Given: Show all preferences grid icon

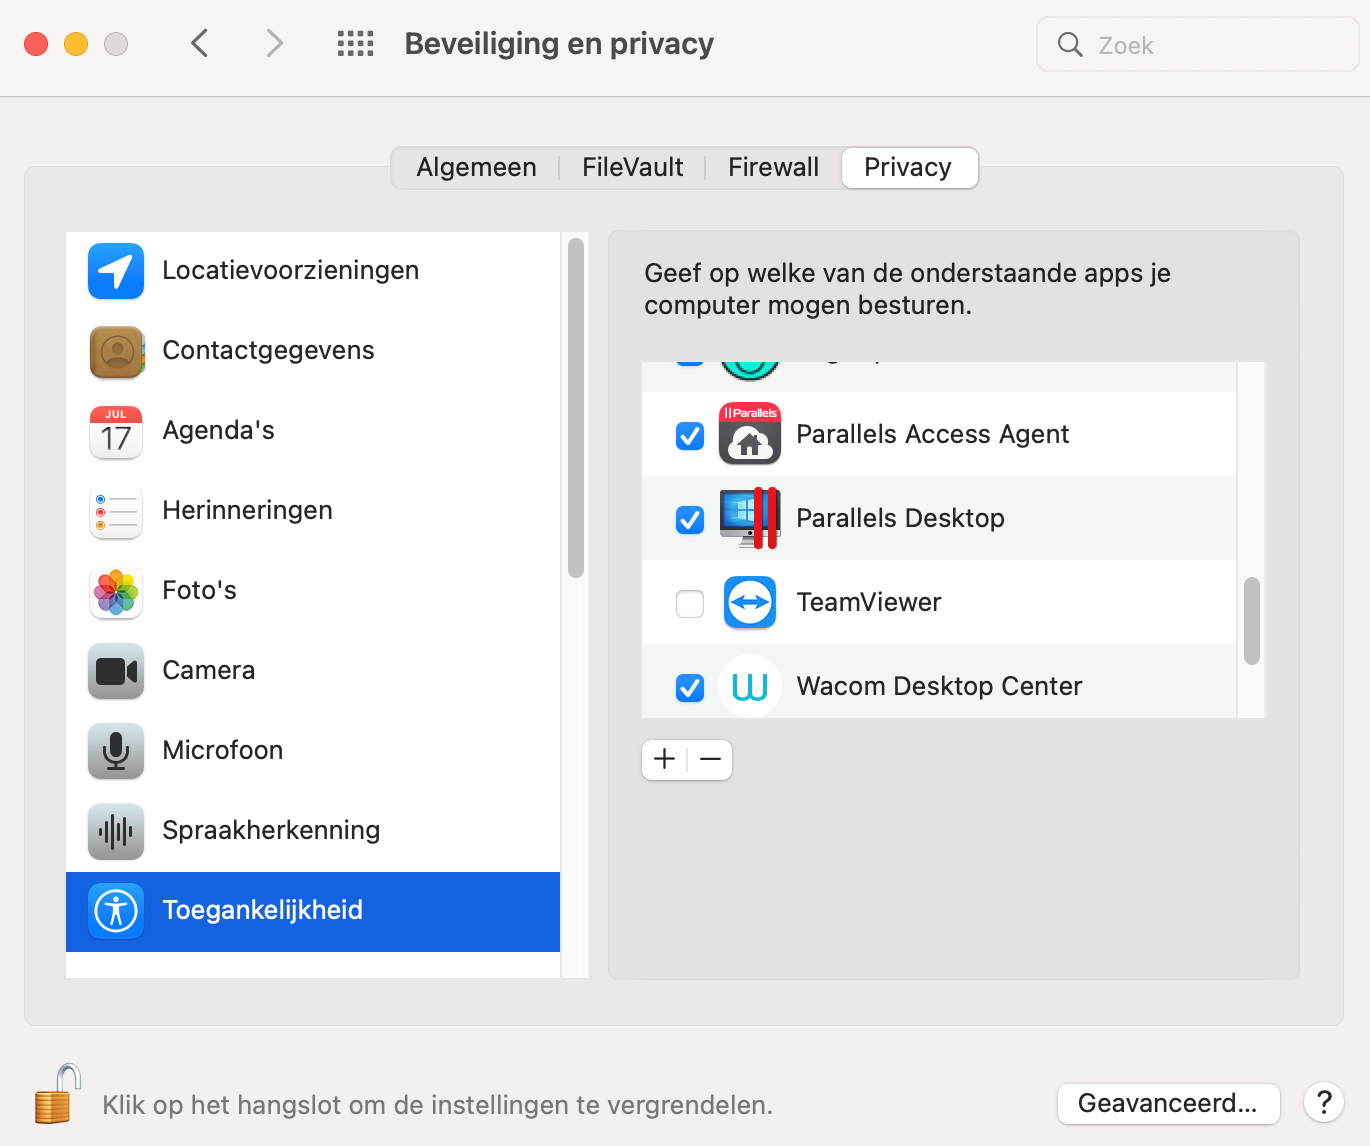Looking at the screenshot, I should [355, 44].
